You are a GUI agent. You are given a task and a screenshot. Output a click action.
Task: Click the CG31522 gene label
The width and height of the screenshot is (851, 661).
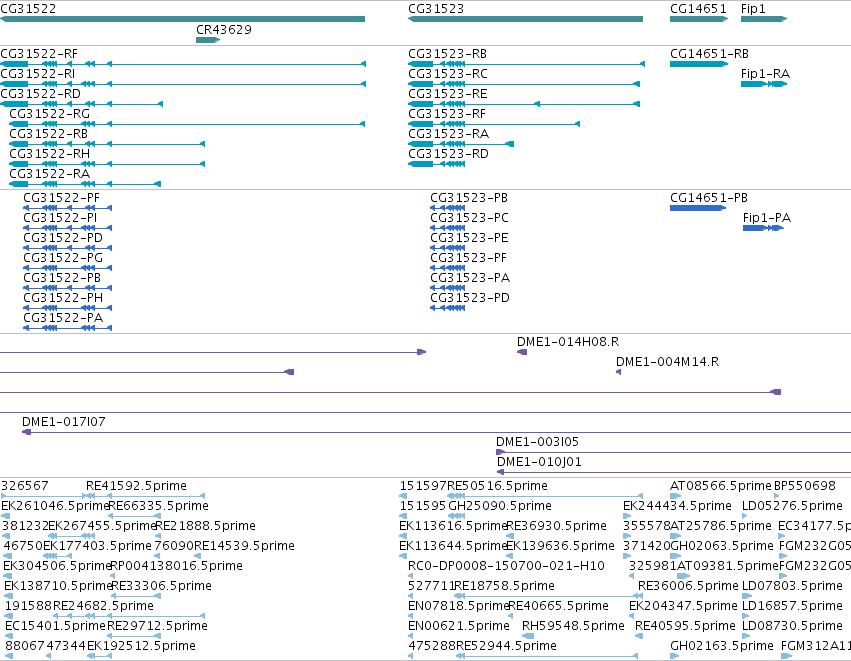[28, 9]
